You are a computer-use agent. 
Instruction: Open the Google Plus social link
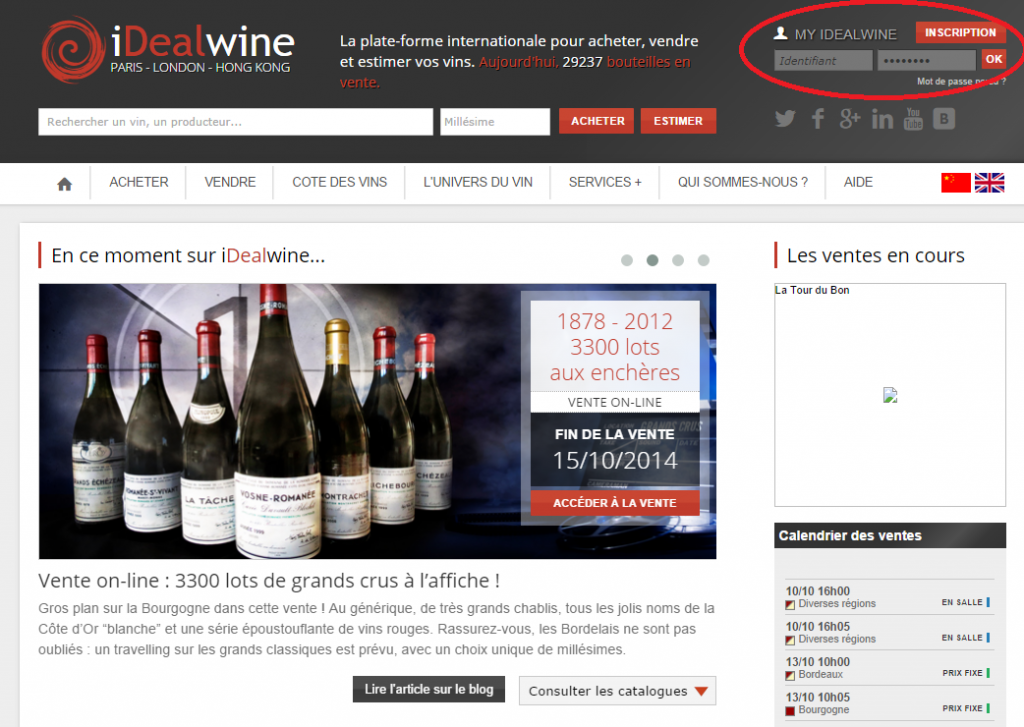(x=850, y=119)
